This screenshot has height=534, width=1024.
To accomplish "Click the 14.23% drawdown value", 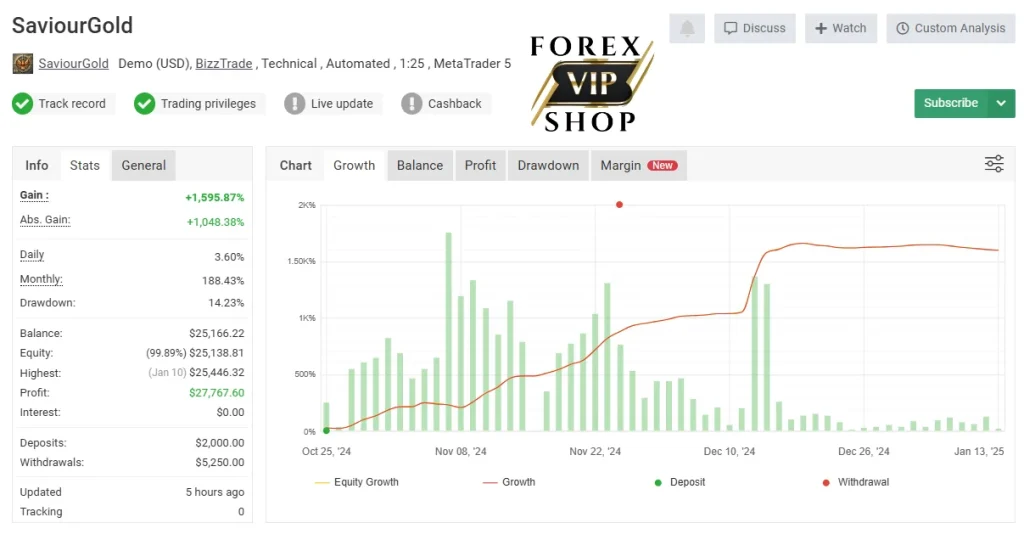I will pyautogui.click(x=226, y=303).
